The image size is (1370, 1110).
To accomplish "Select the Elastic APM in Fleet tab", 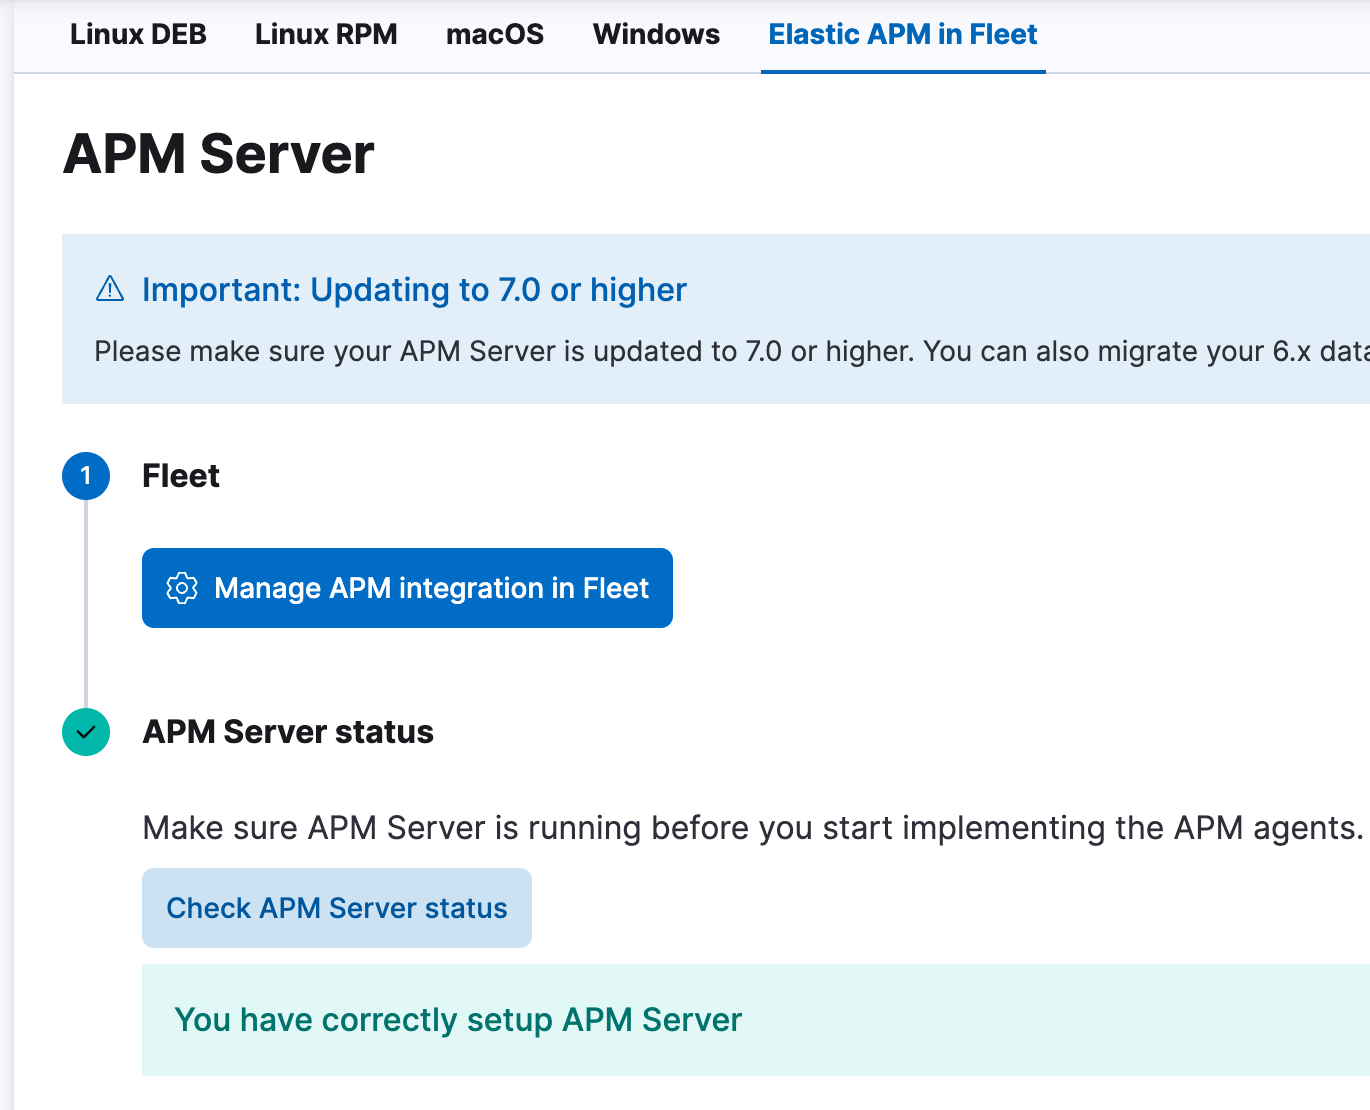I will click(x=901, y=34).
